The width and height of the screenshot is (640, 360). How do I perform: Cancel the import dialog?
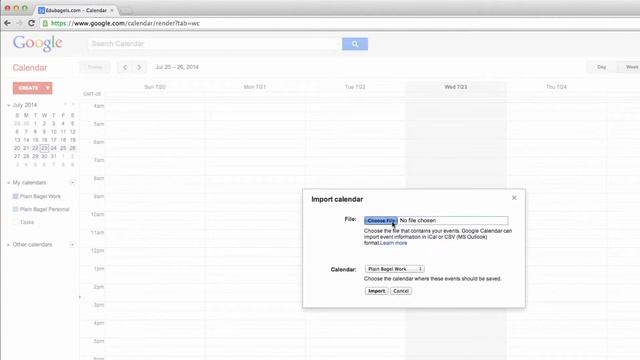pyautogui.click(x=401, y=291)
